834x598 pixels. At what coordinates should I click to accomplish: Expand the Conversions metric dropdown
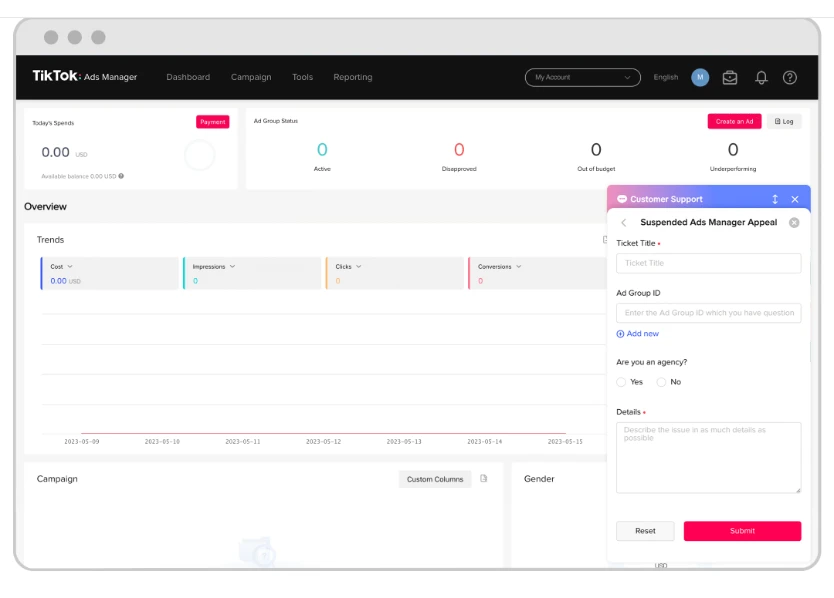(519, 267)
